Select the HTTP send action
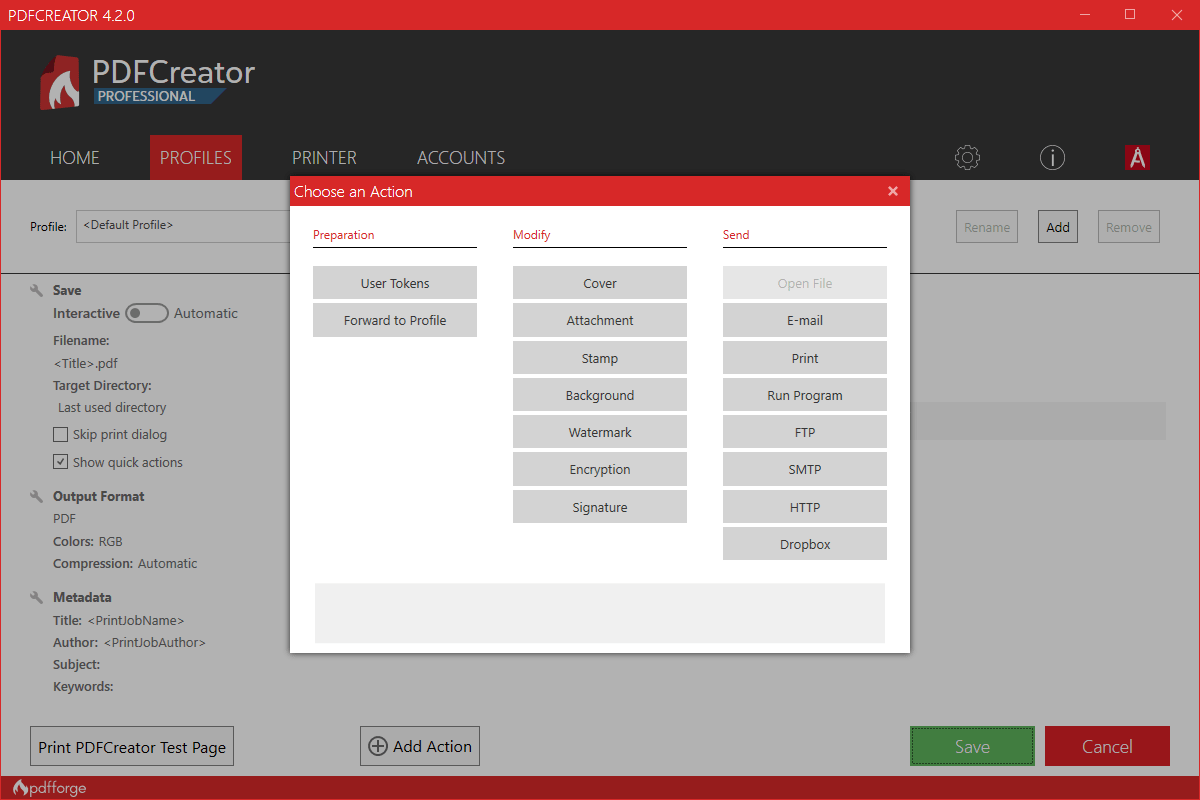Viewport: 1200px width, 800px height. (x=805, y=507)
